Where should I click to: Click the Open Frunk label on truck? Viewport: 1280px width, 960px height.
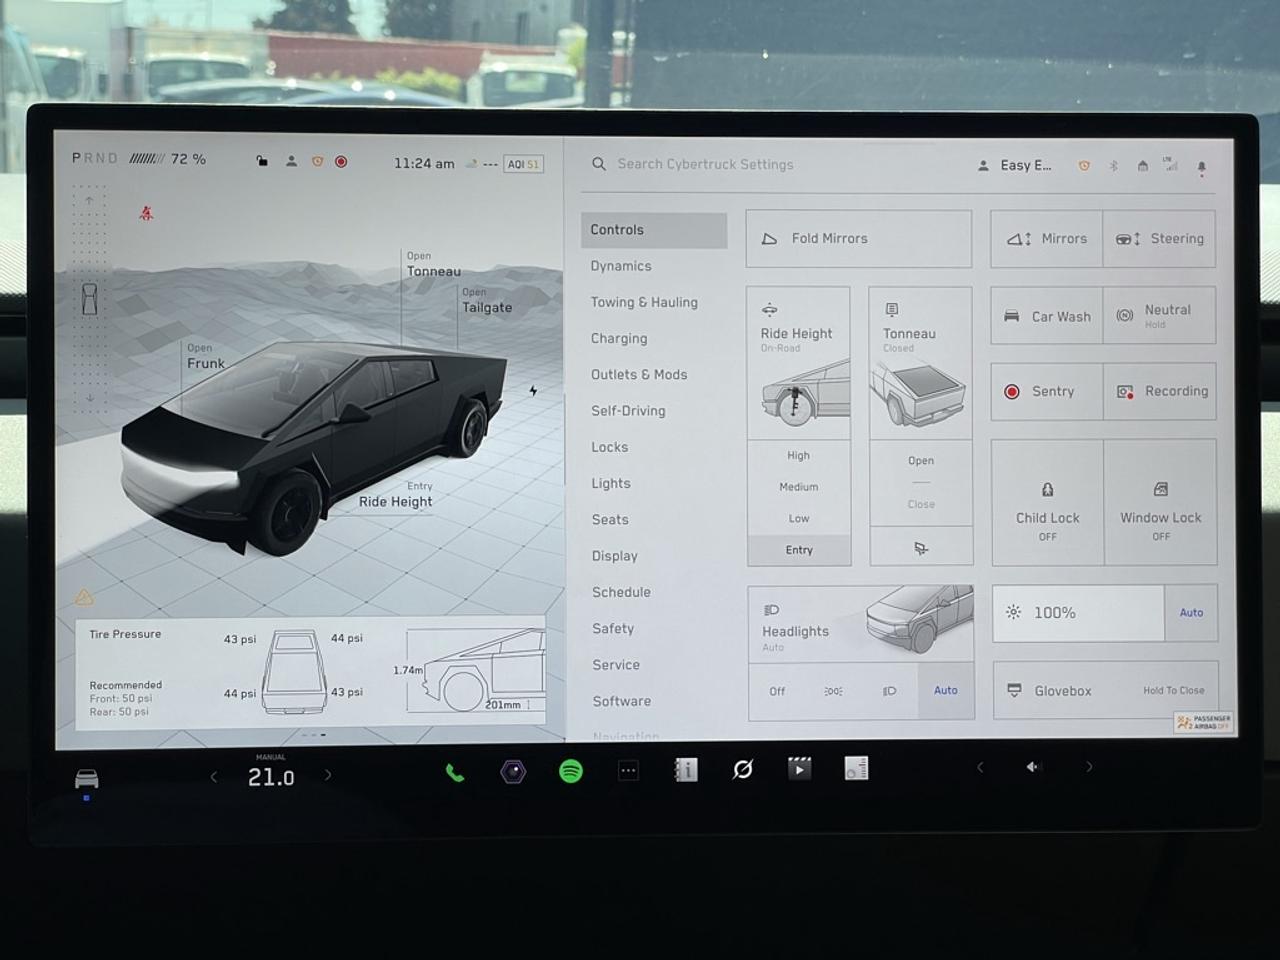click(x=205, y=357)
